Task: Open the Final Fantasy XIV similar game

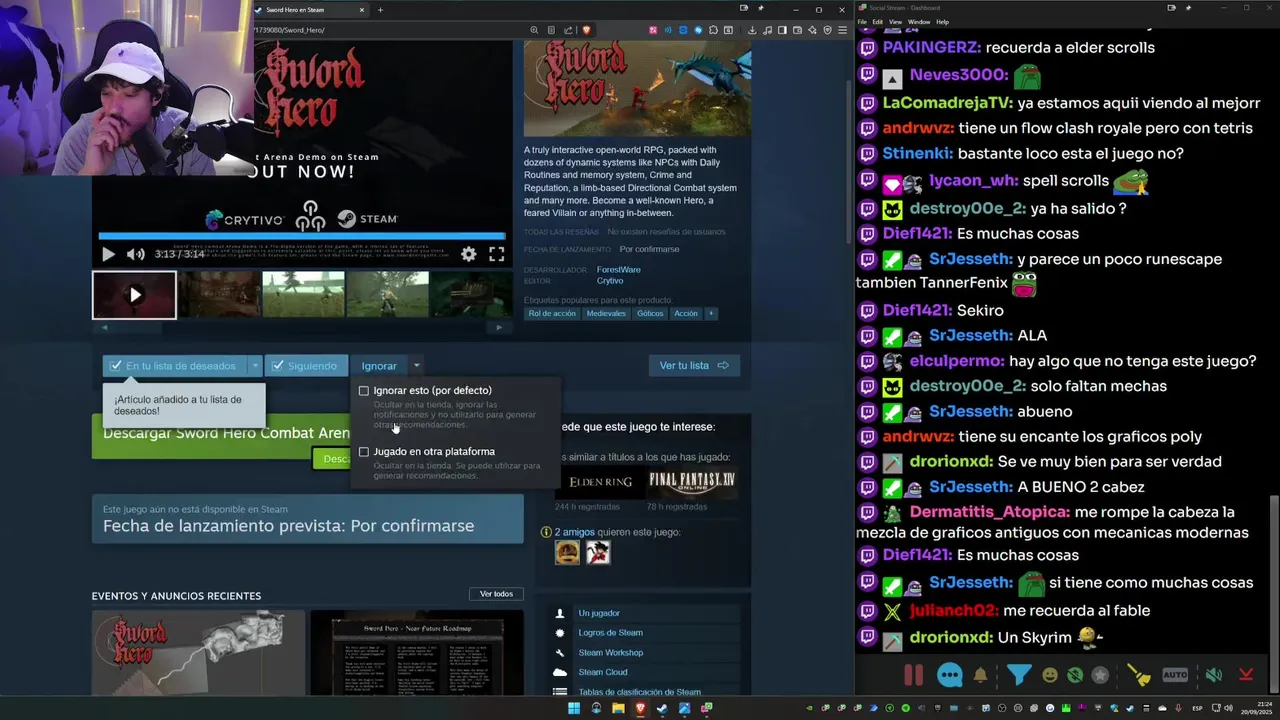Action: pyautogui.click(x=692, y=482)
